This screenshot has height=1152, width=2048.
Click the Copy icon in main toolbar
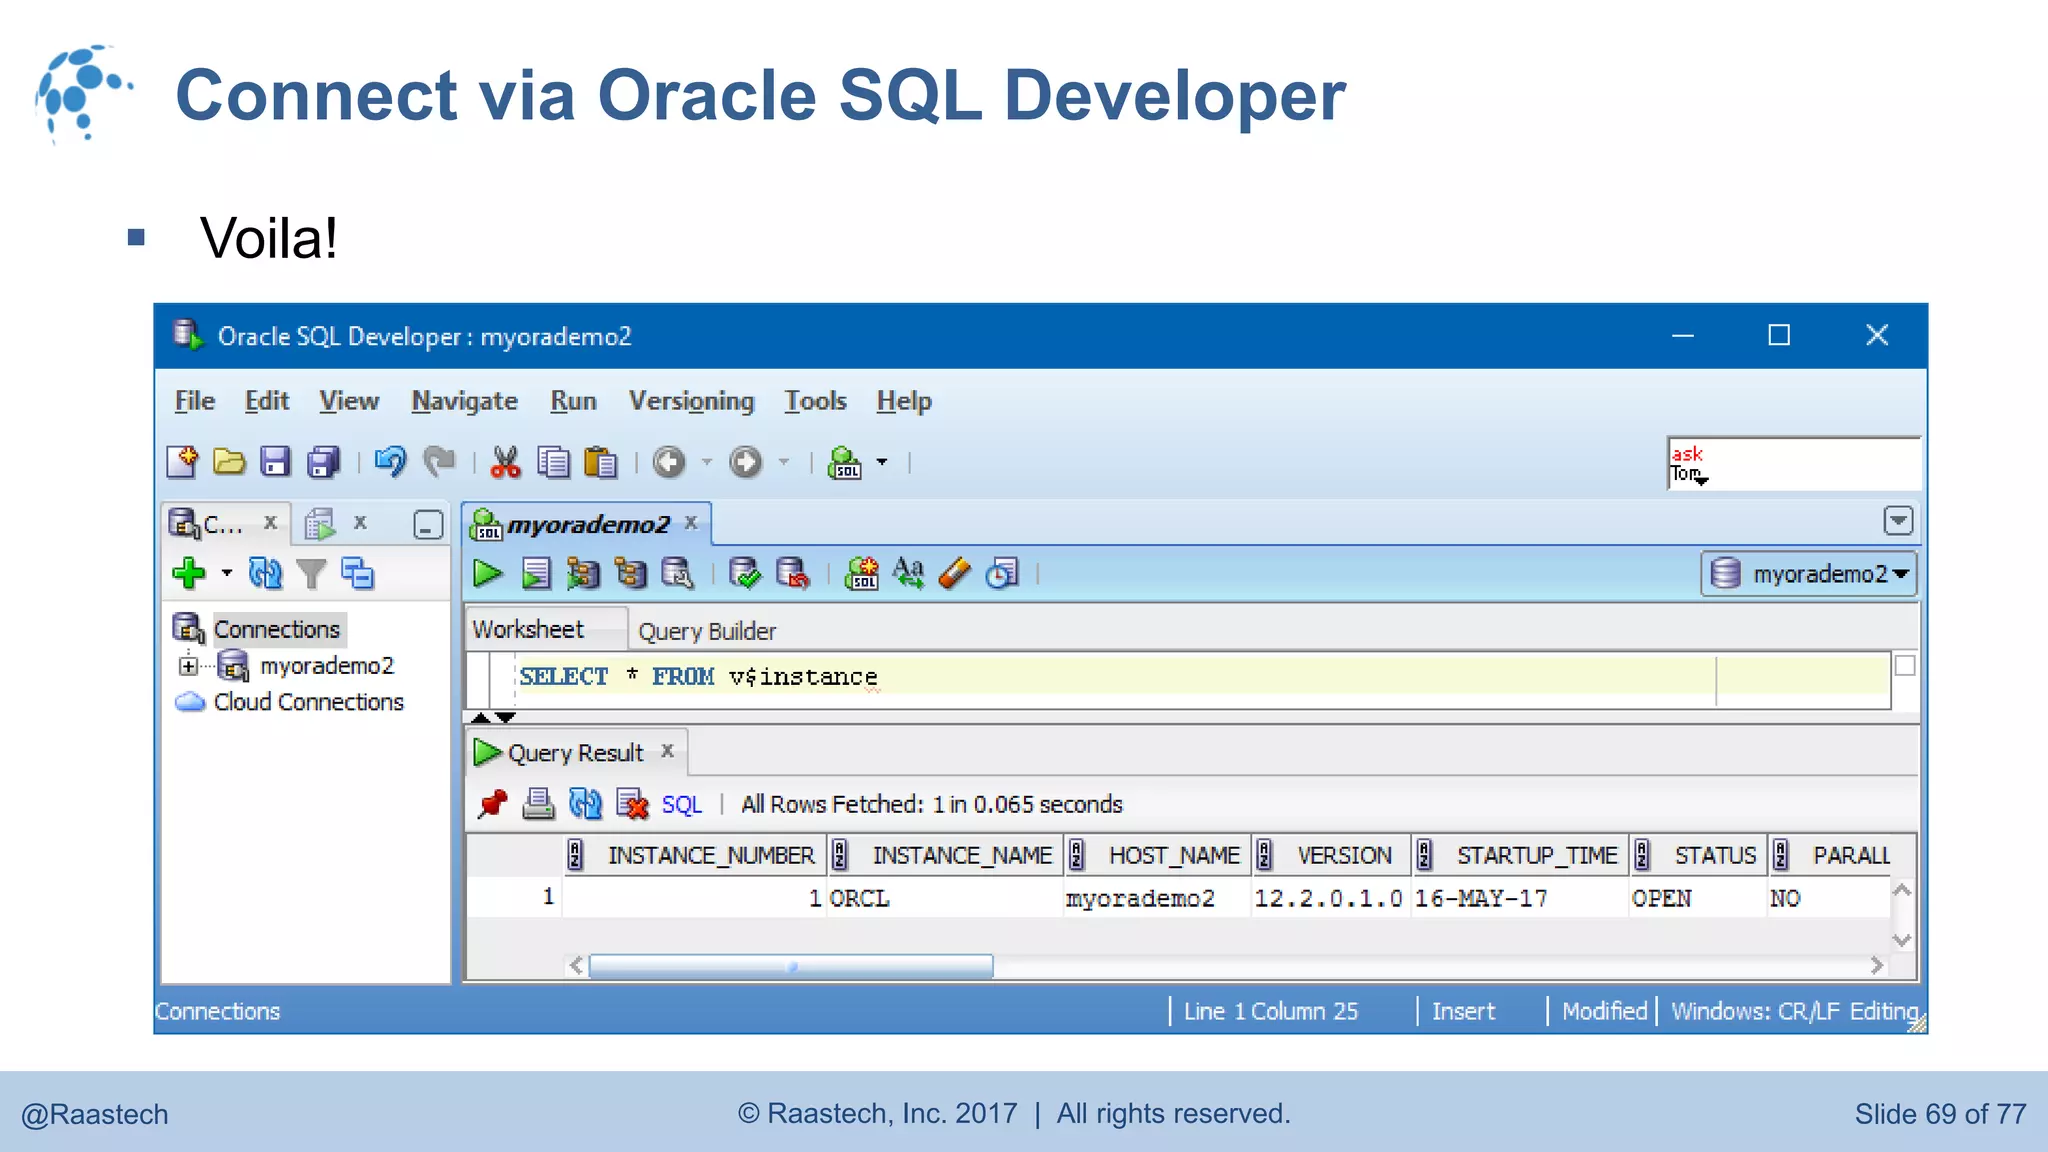553,462
